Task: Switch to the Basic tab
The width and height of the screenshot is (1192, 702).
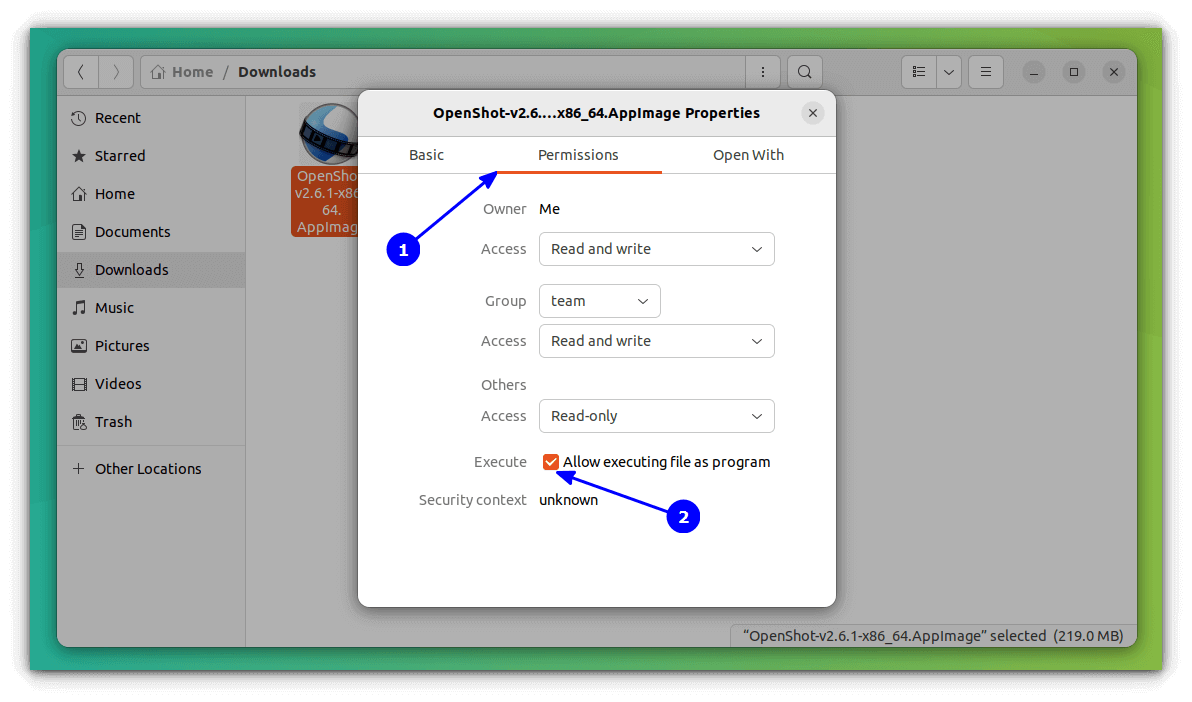Action: [x=426, y=155]
